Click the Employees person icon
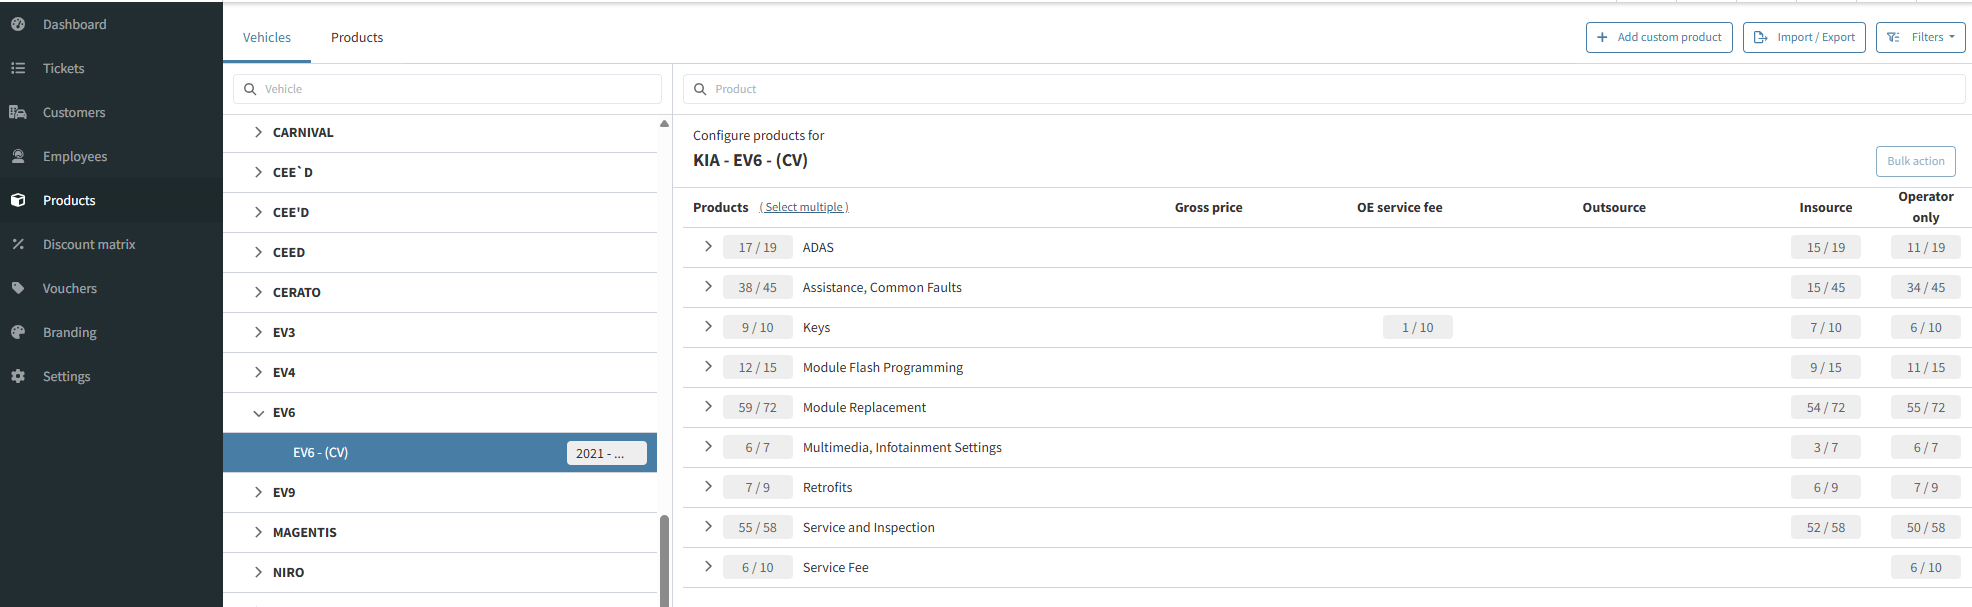This screenshot has width=1972, height=607. click(18, 156)
